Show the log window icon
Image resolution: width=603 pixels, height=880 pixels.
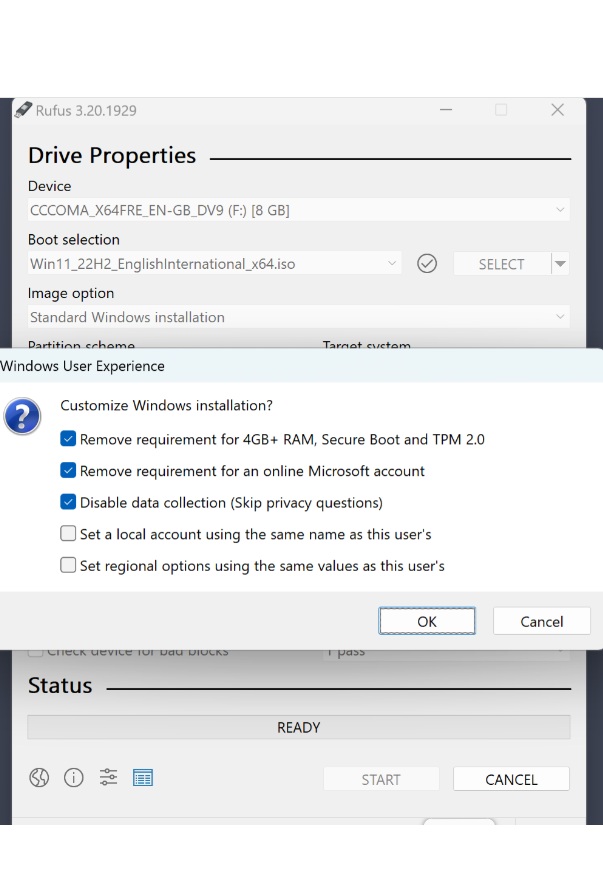tap(143, 778)
